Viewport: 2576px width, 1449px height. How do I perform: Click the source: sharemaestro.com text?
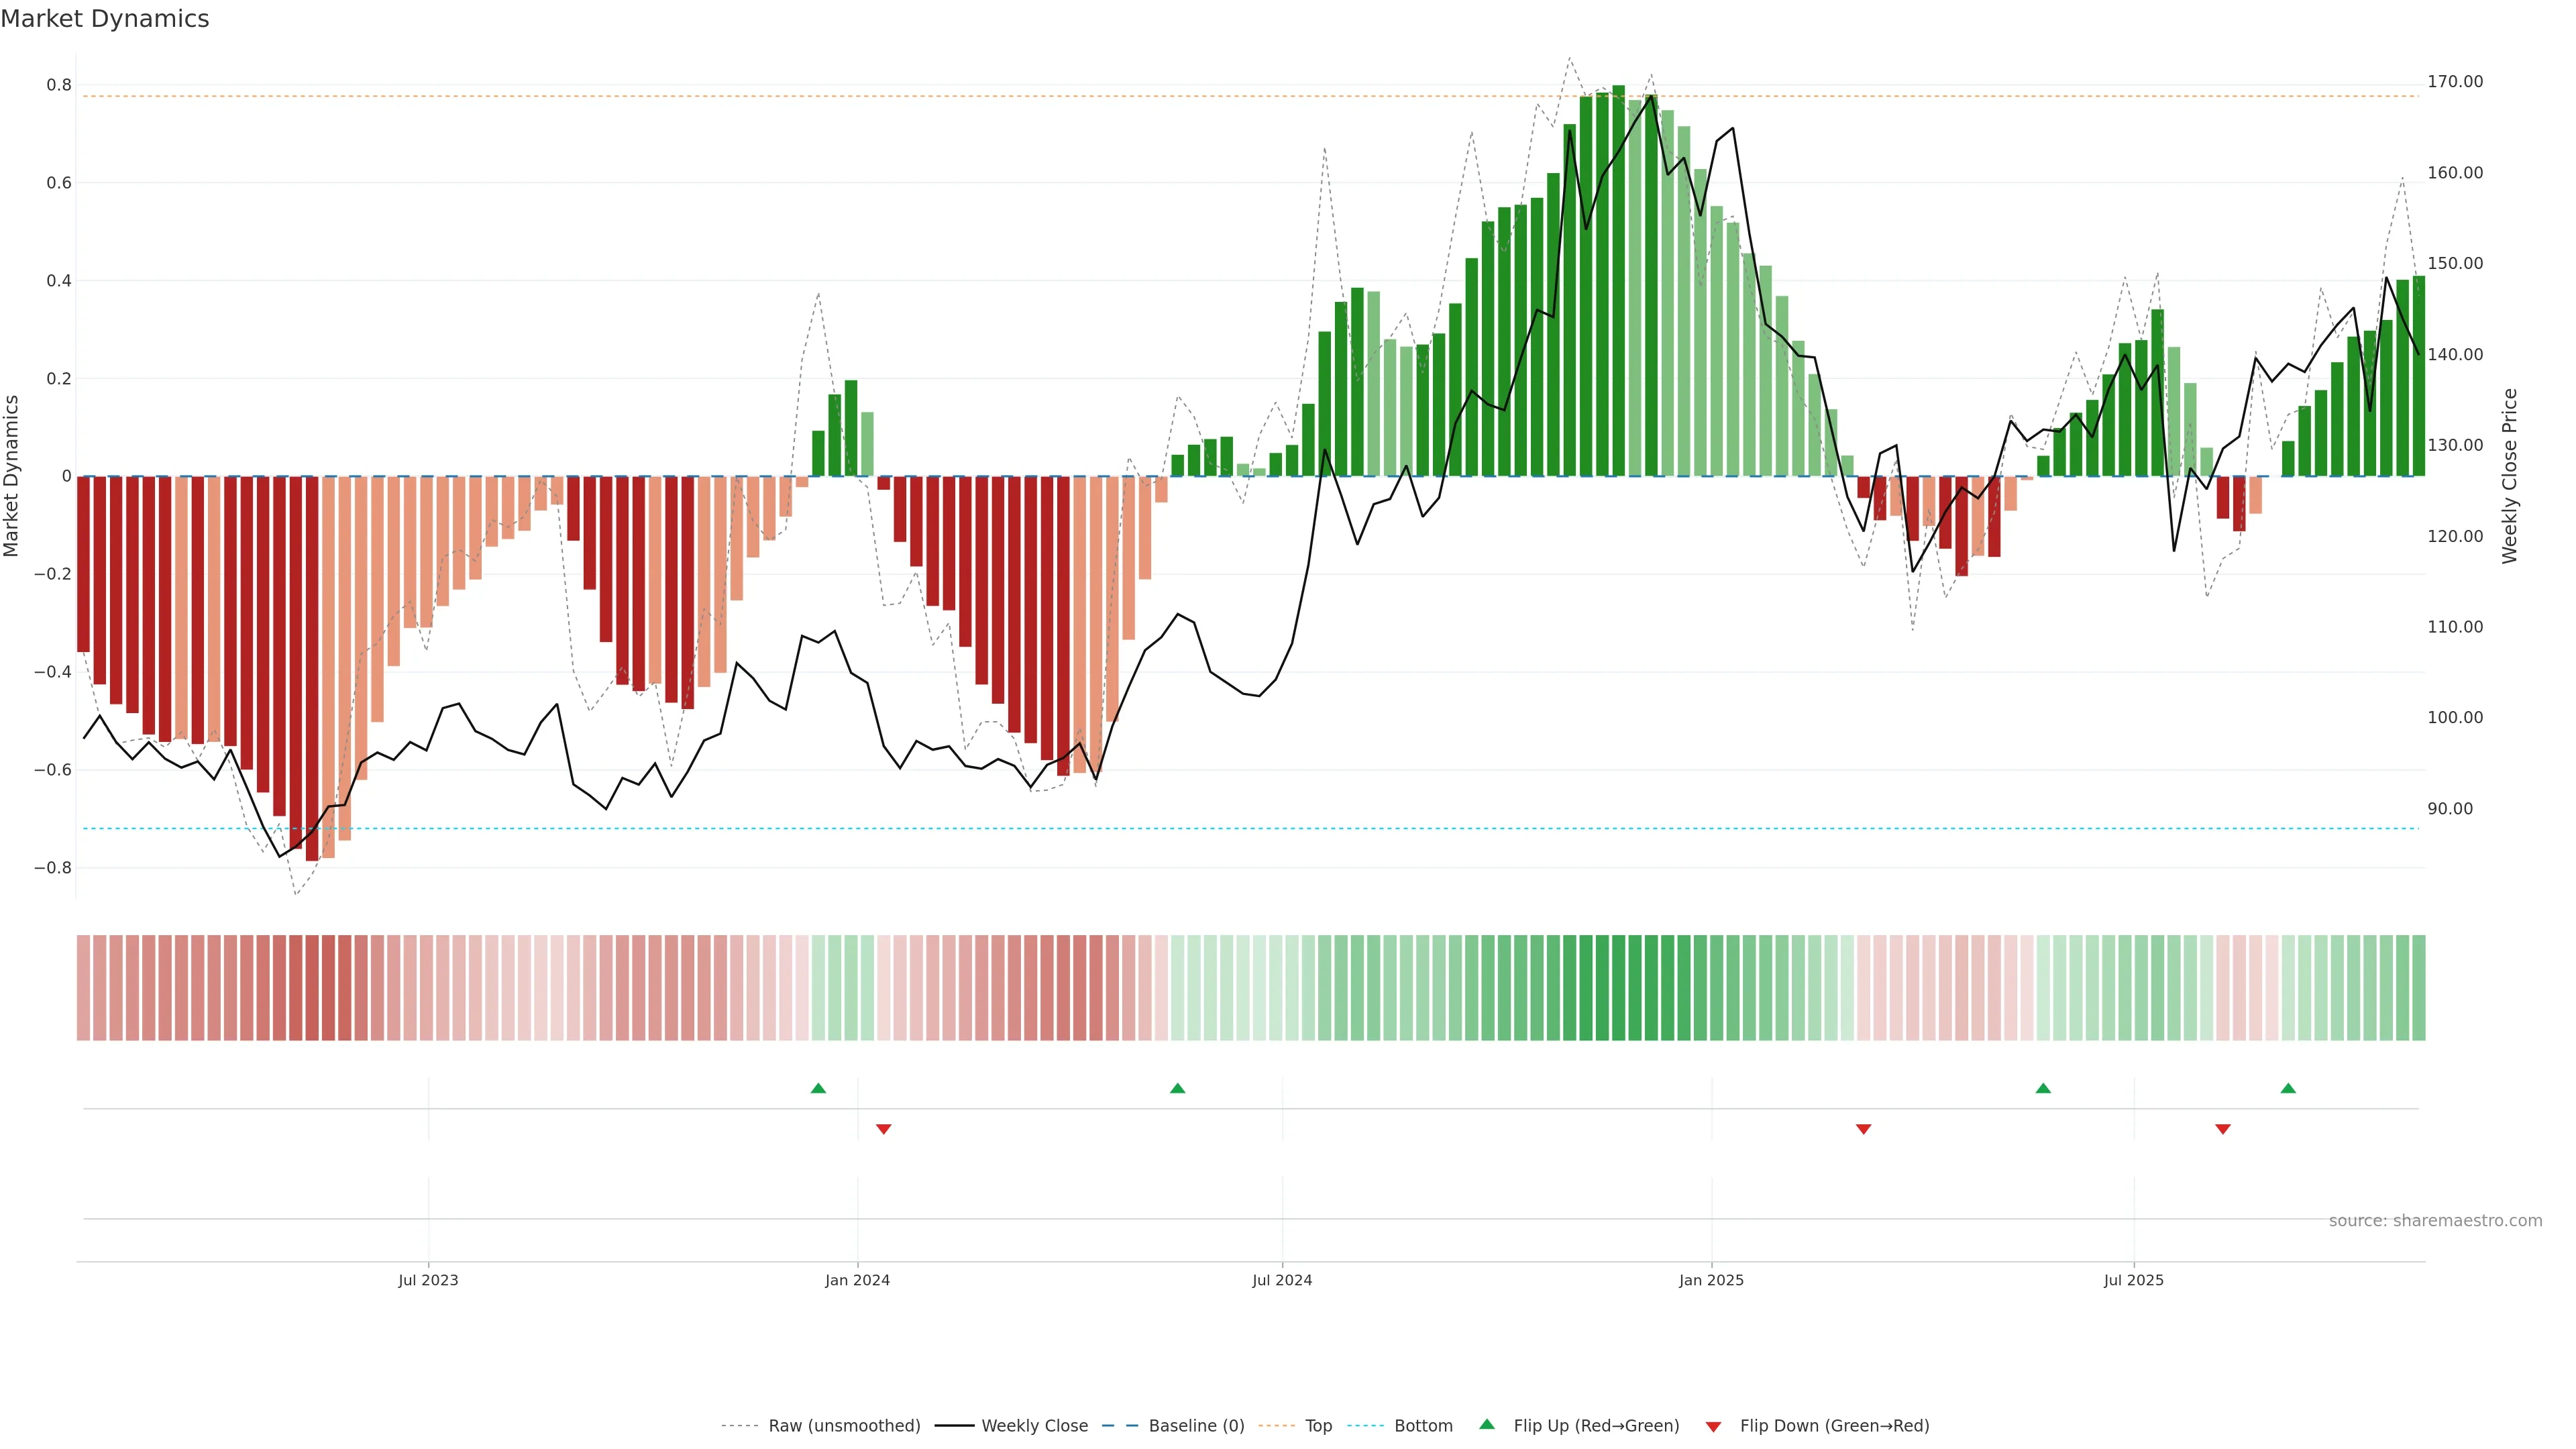tap(2435, 1221)
